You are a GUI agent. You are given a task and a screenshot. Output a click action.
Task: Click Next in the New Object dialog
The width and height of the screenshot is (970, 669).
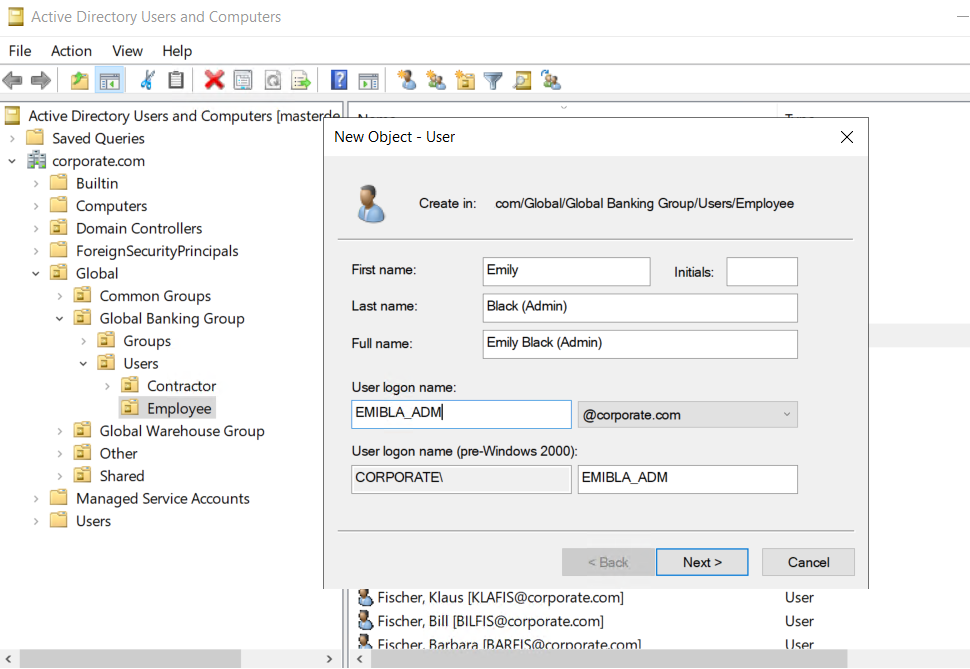point(702,562)
